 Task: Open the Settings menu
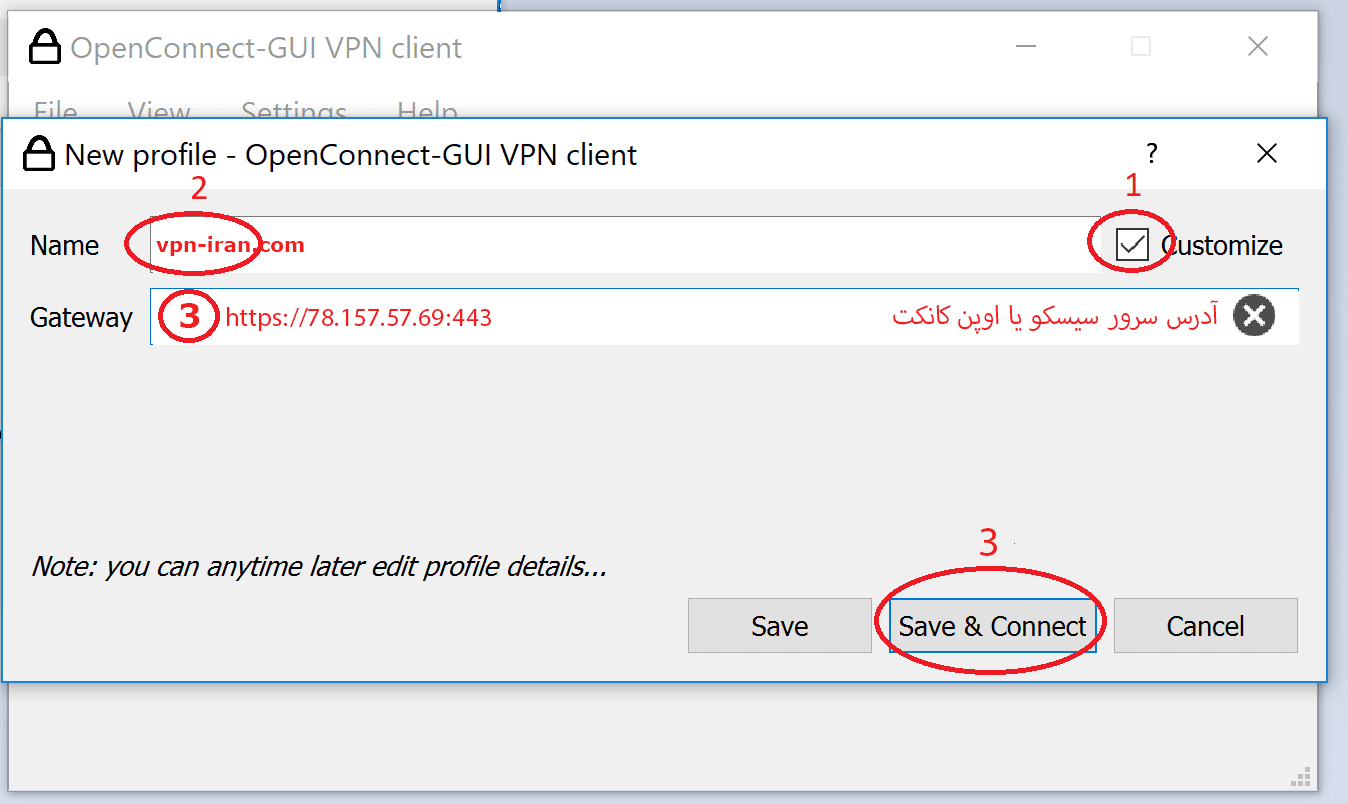tap(292, 110)
